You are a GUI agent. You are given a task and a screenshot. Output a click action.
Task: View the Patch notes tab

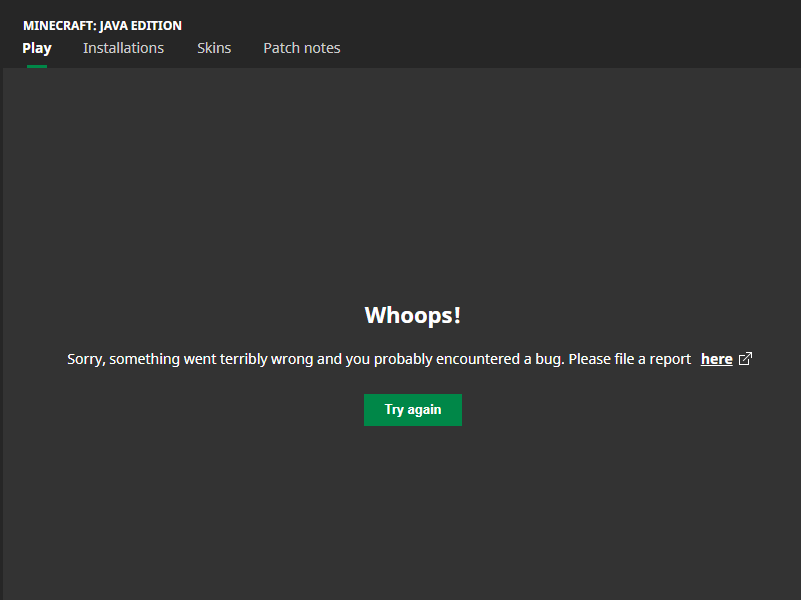coord(301,48)
